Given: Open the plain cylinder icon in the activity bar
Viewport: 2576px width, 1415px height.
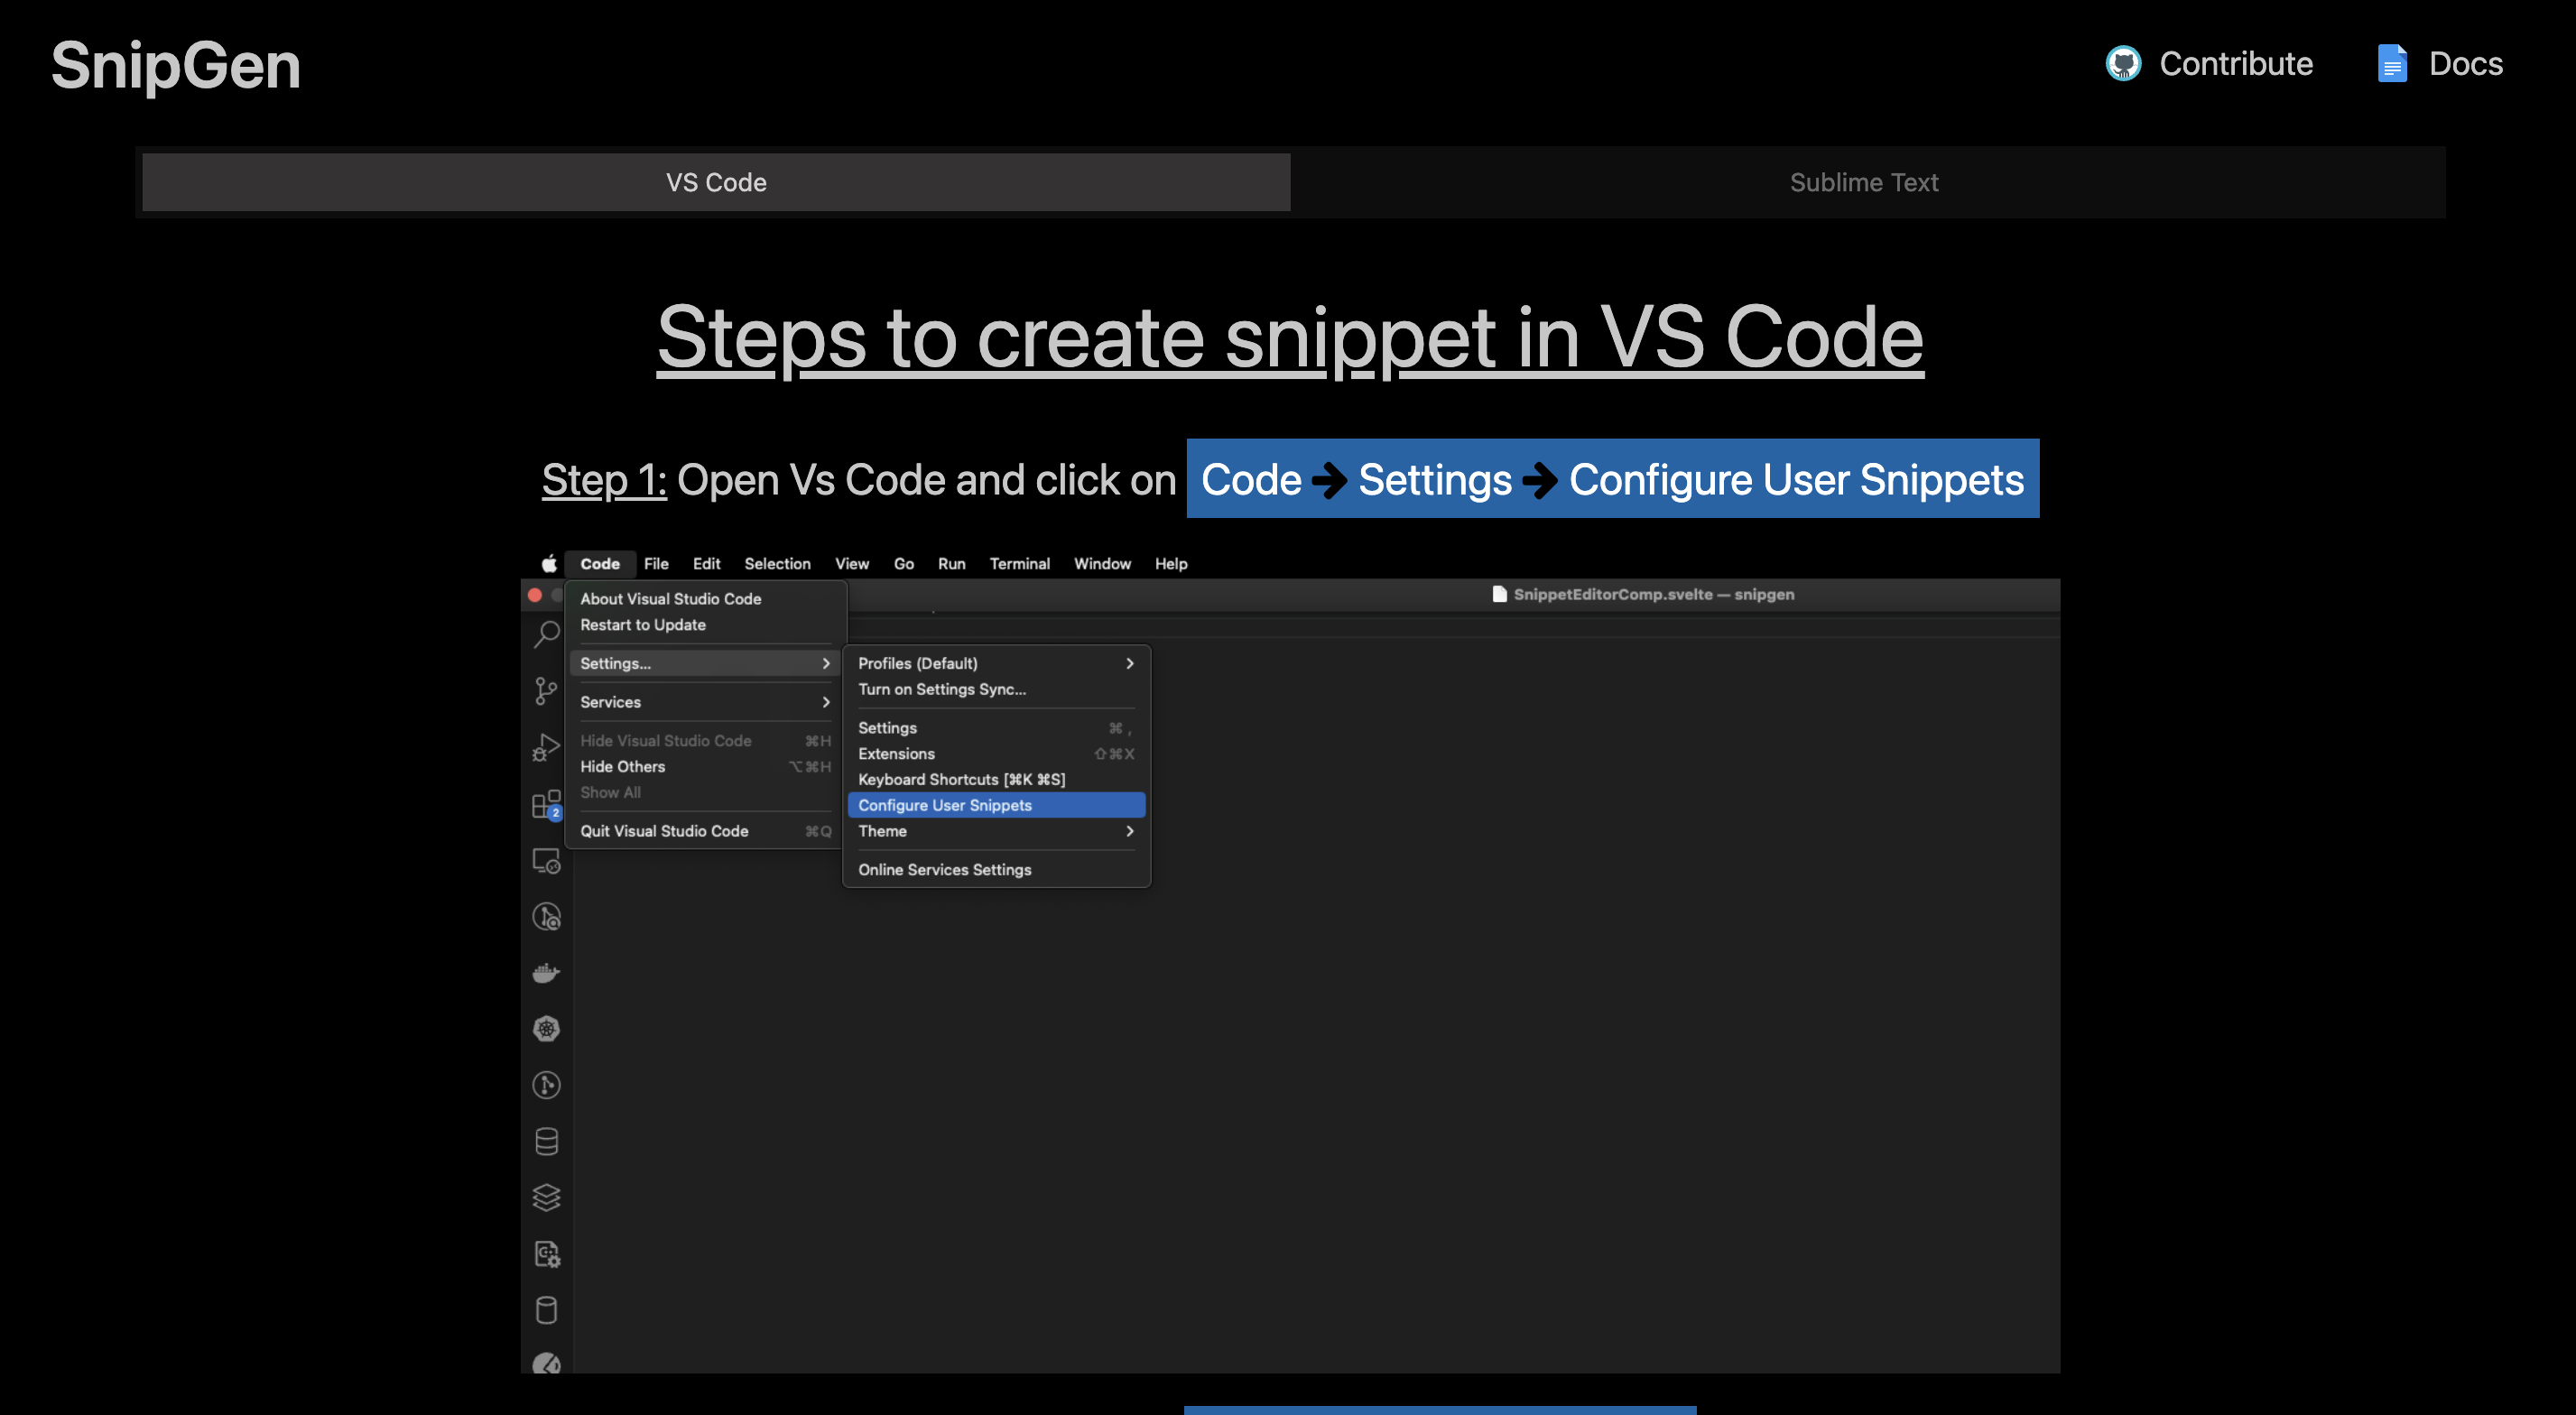Looking at the screenshot, I should click(546, 1310).
